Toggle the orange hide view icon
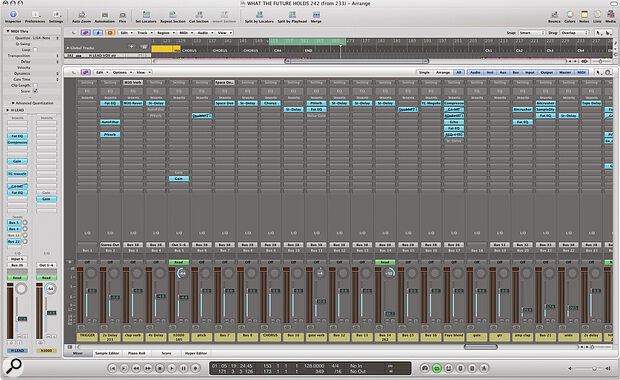This screenshot has height=380, width=620. click(x=110, y=32)
